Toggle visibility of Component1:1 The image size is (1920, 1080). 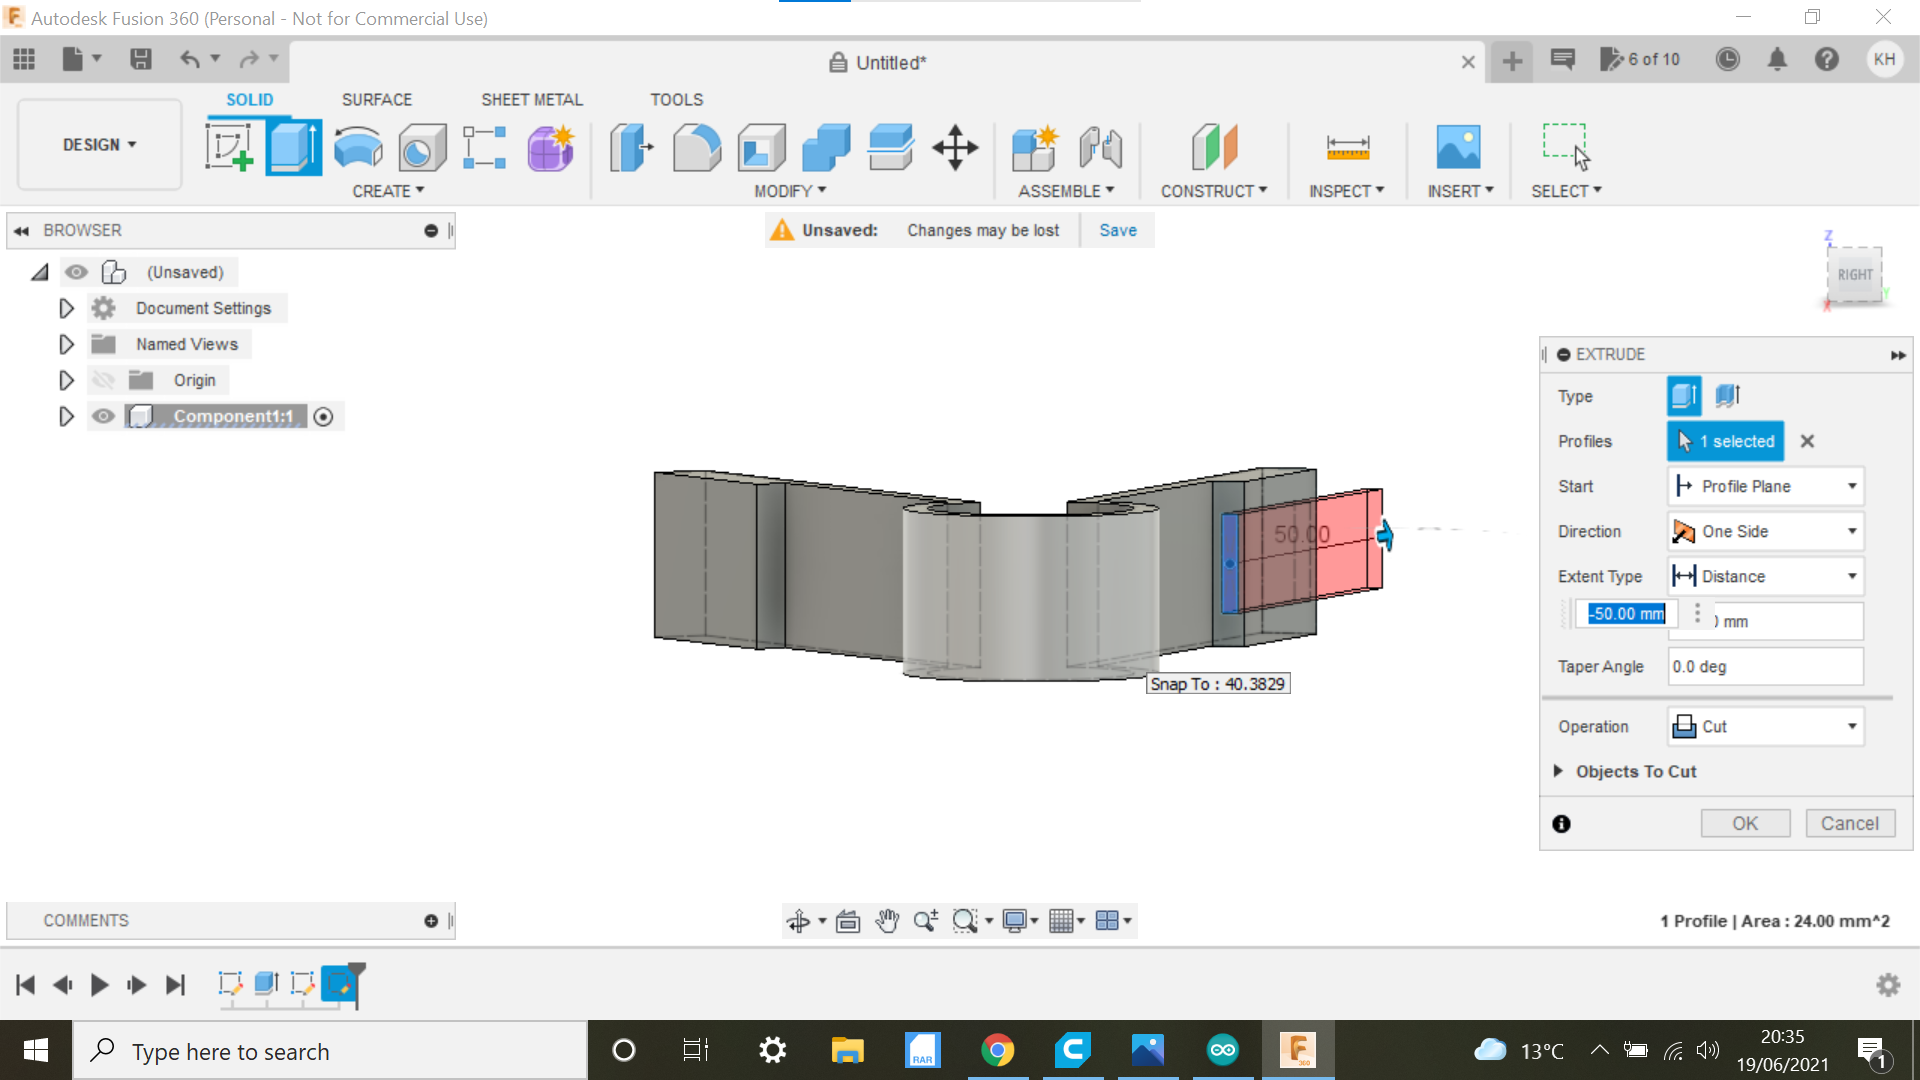tap(103, 415)
